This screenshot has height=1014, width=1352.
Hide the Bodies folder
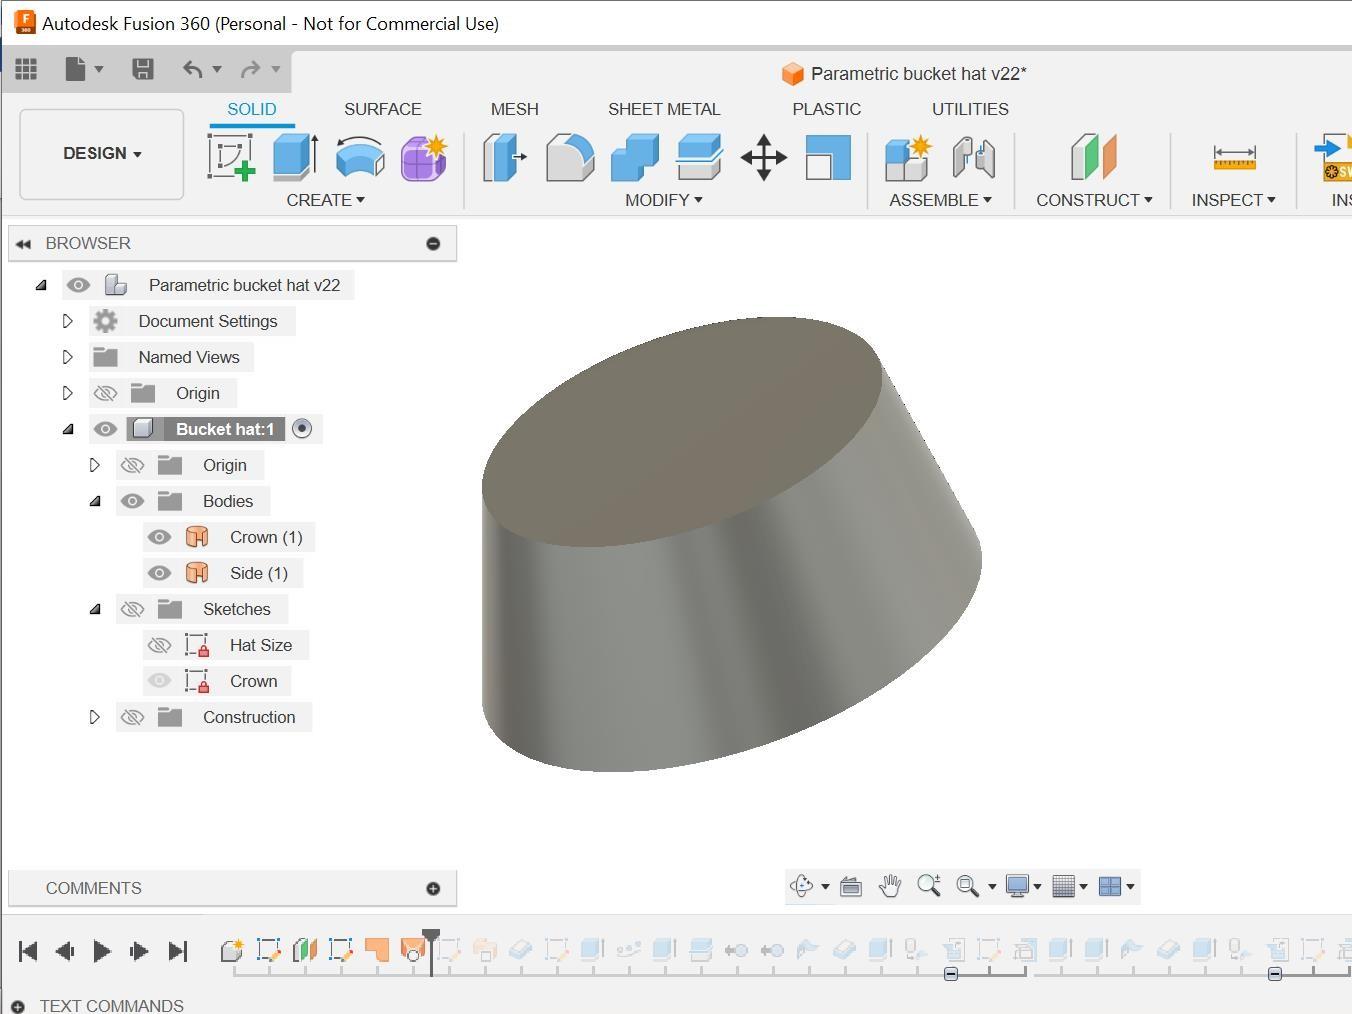tap(132, 501)
